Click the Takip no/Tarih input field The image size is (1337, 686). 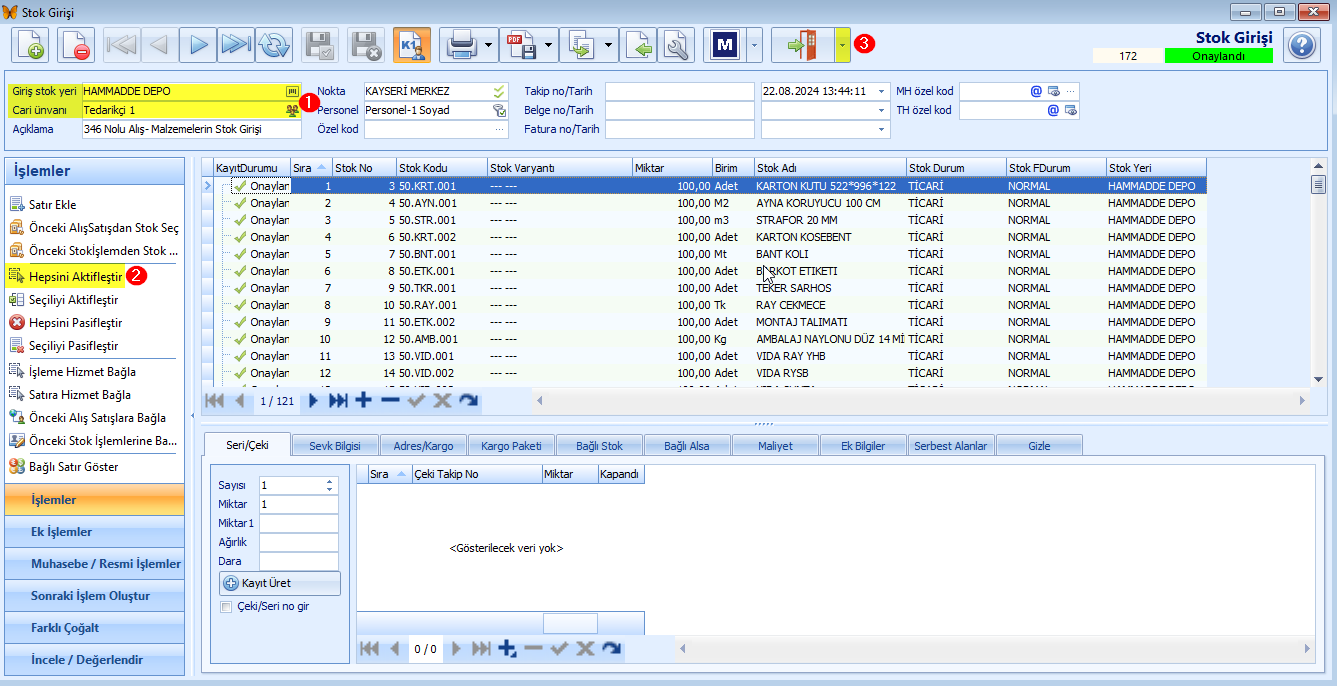pyautogui.click(x=680, y=91)
